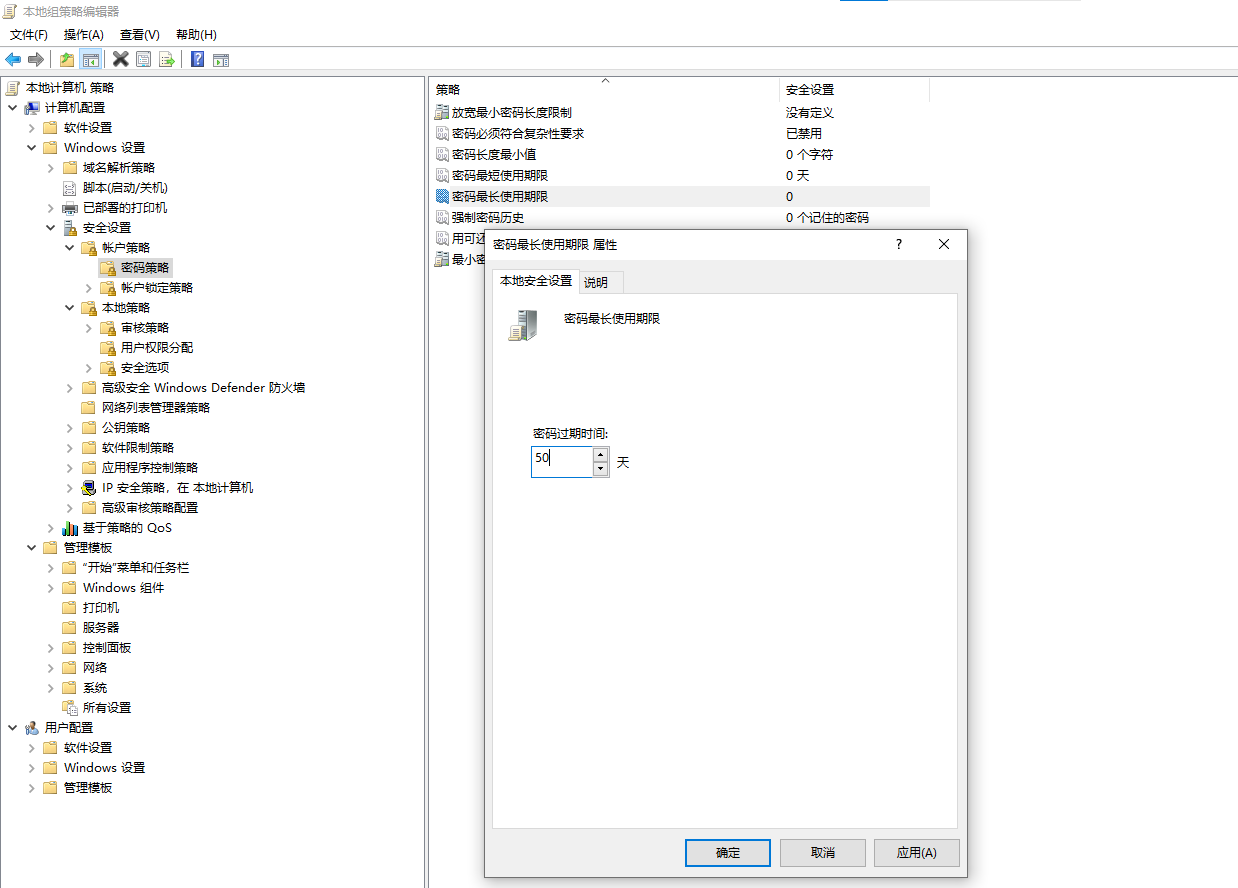Open the 文件(F) menu

tap(29, 34)
